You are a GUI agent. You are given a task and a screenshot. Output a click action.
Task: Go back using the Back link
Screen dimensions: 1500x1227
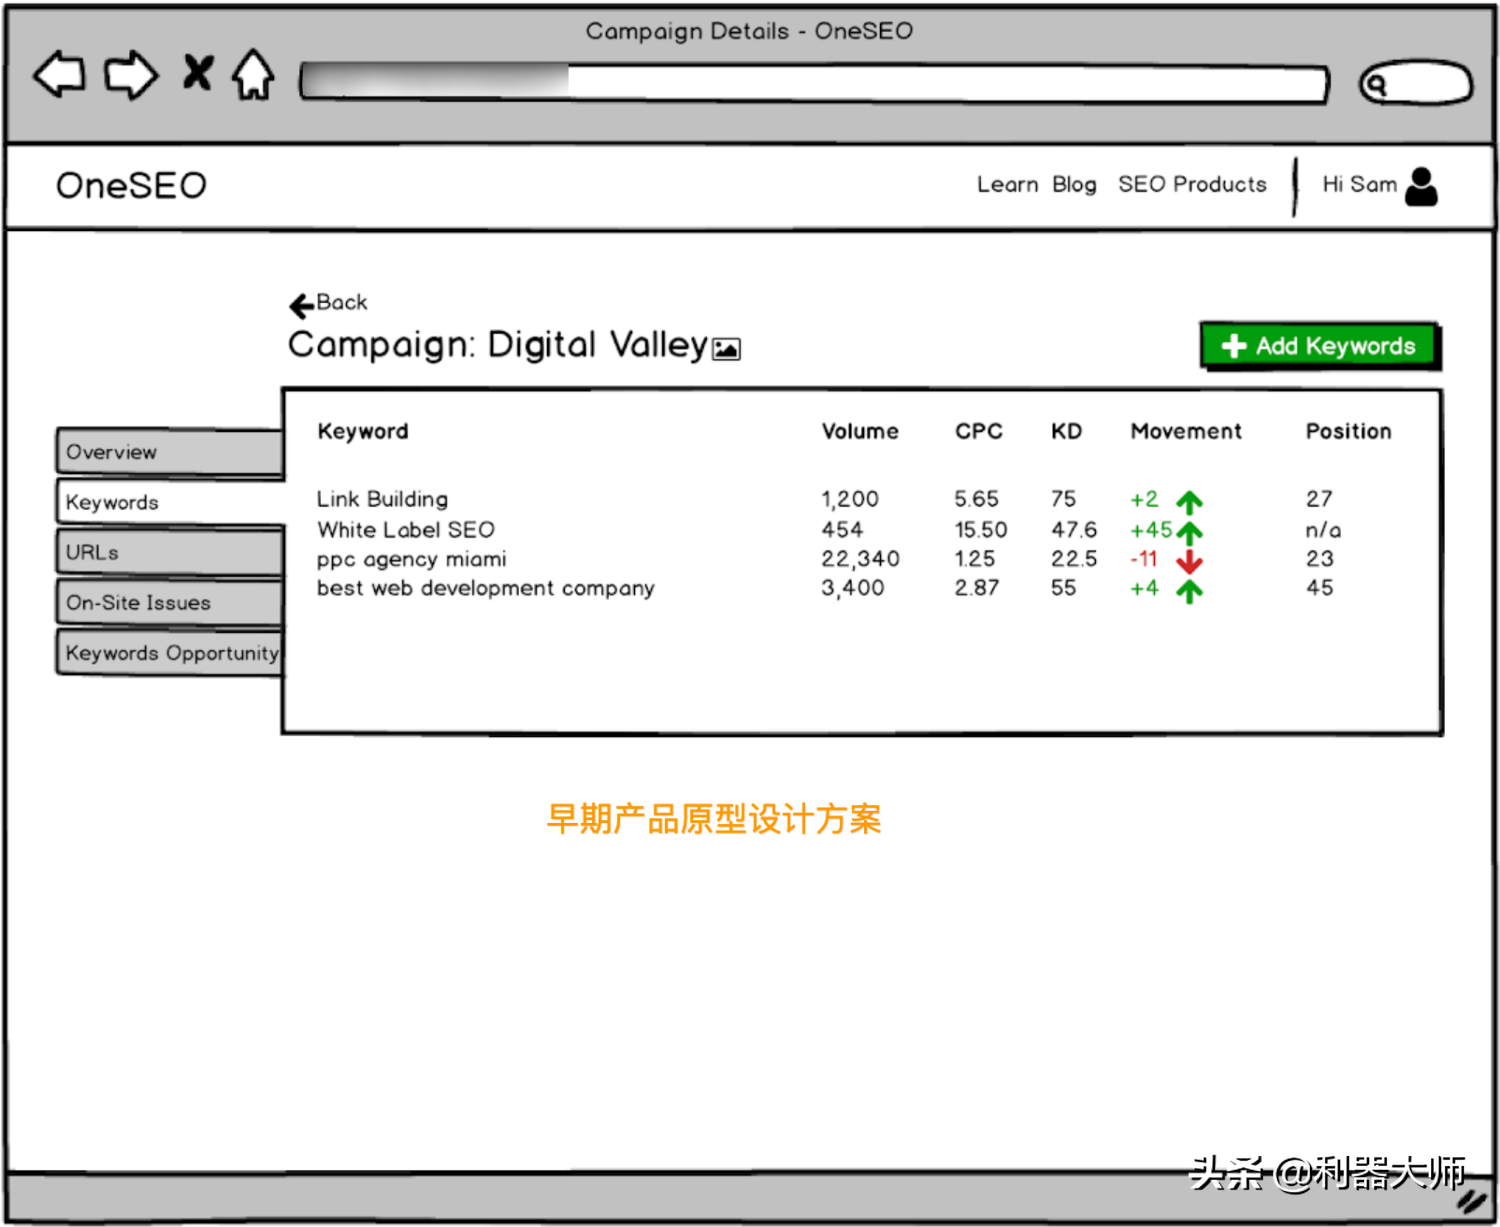pos(328,303)
